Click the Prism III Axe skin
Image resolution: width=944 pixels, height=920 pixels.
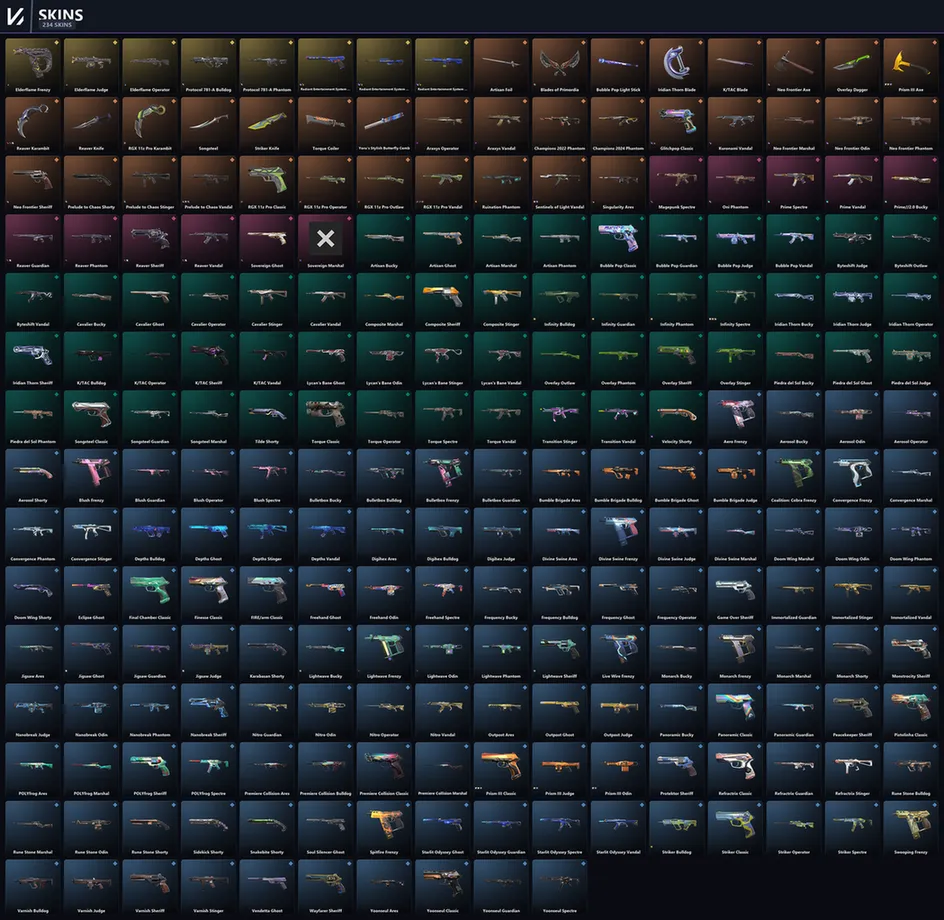coord(911,66)
